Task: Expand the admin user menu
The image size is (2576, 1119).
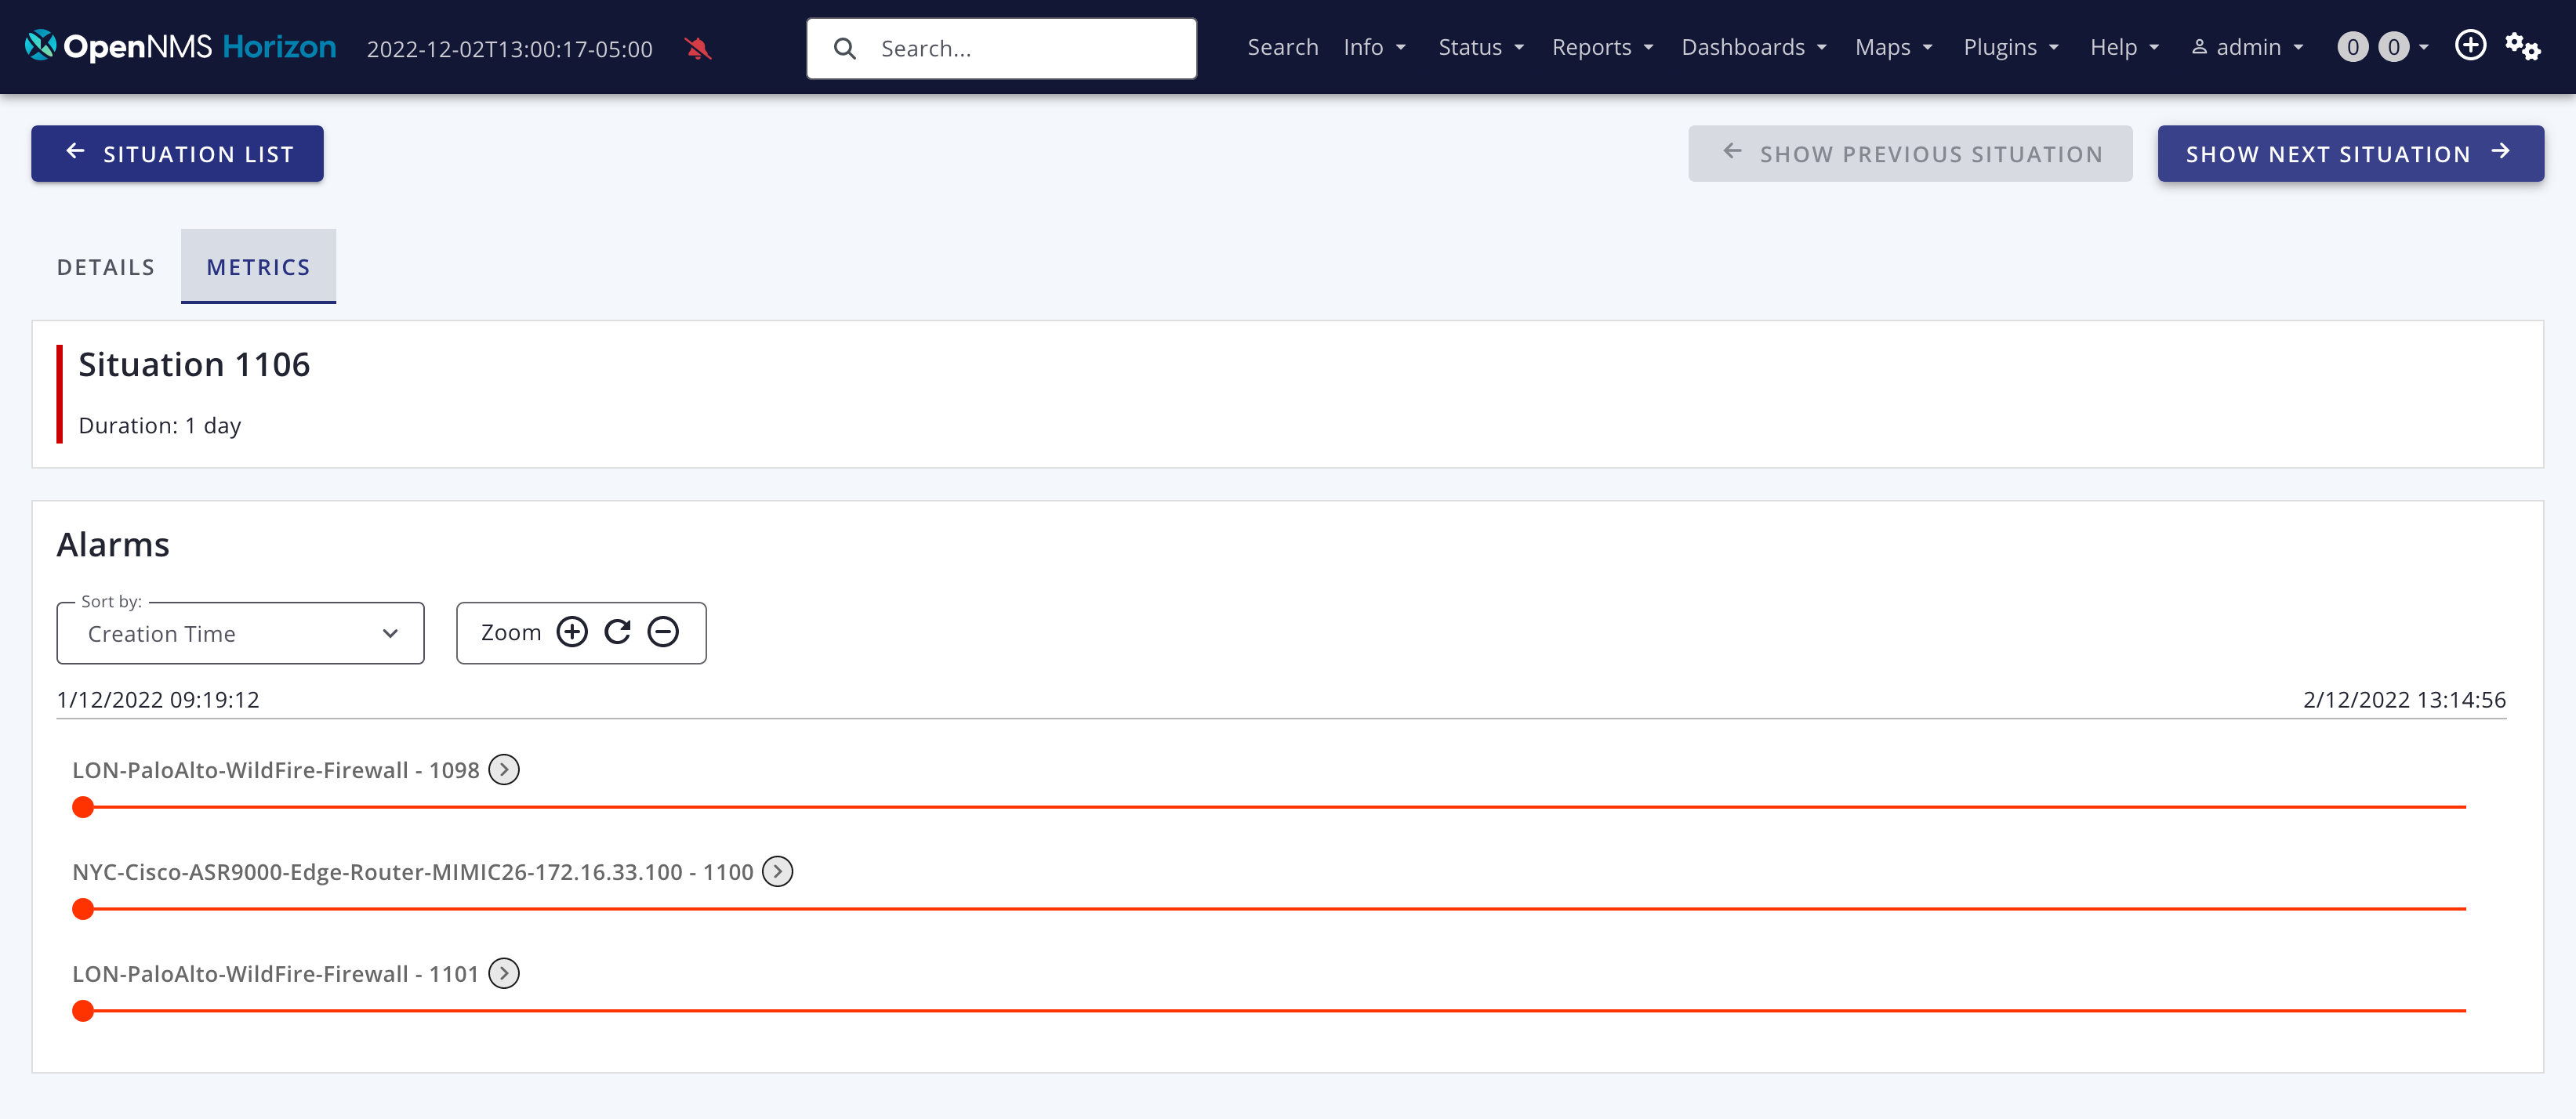Action: [x=2247, y=47]
